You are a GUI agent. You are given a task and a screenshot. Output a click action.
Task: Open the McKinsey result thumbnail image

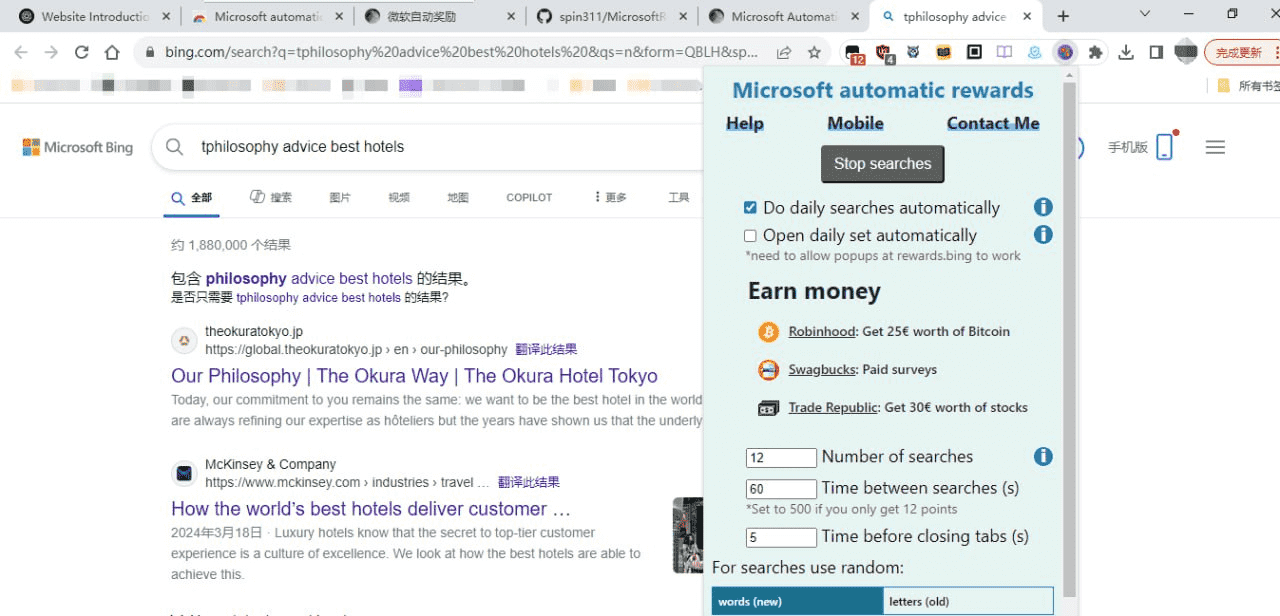[x=688, y=535]
